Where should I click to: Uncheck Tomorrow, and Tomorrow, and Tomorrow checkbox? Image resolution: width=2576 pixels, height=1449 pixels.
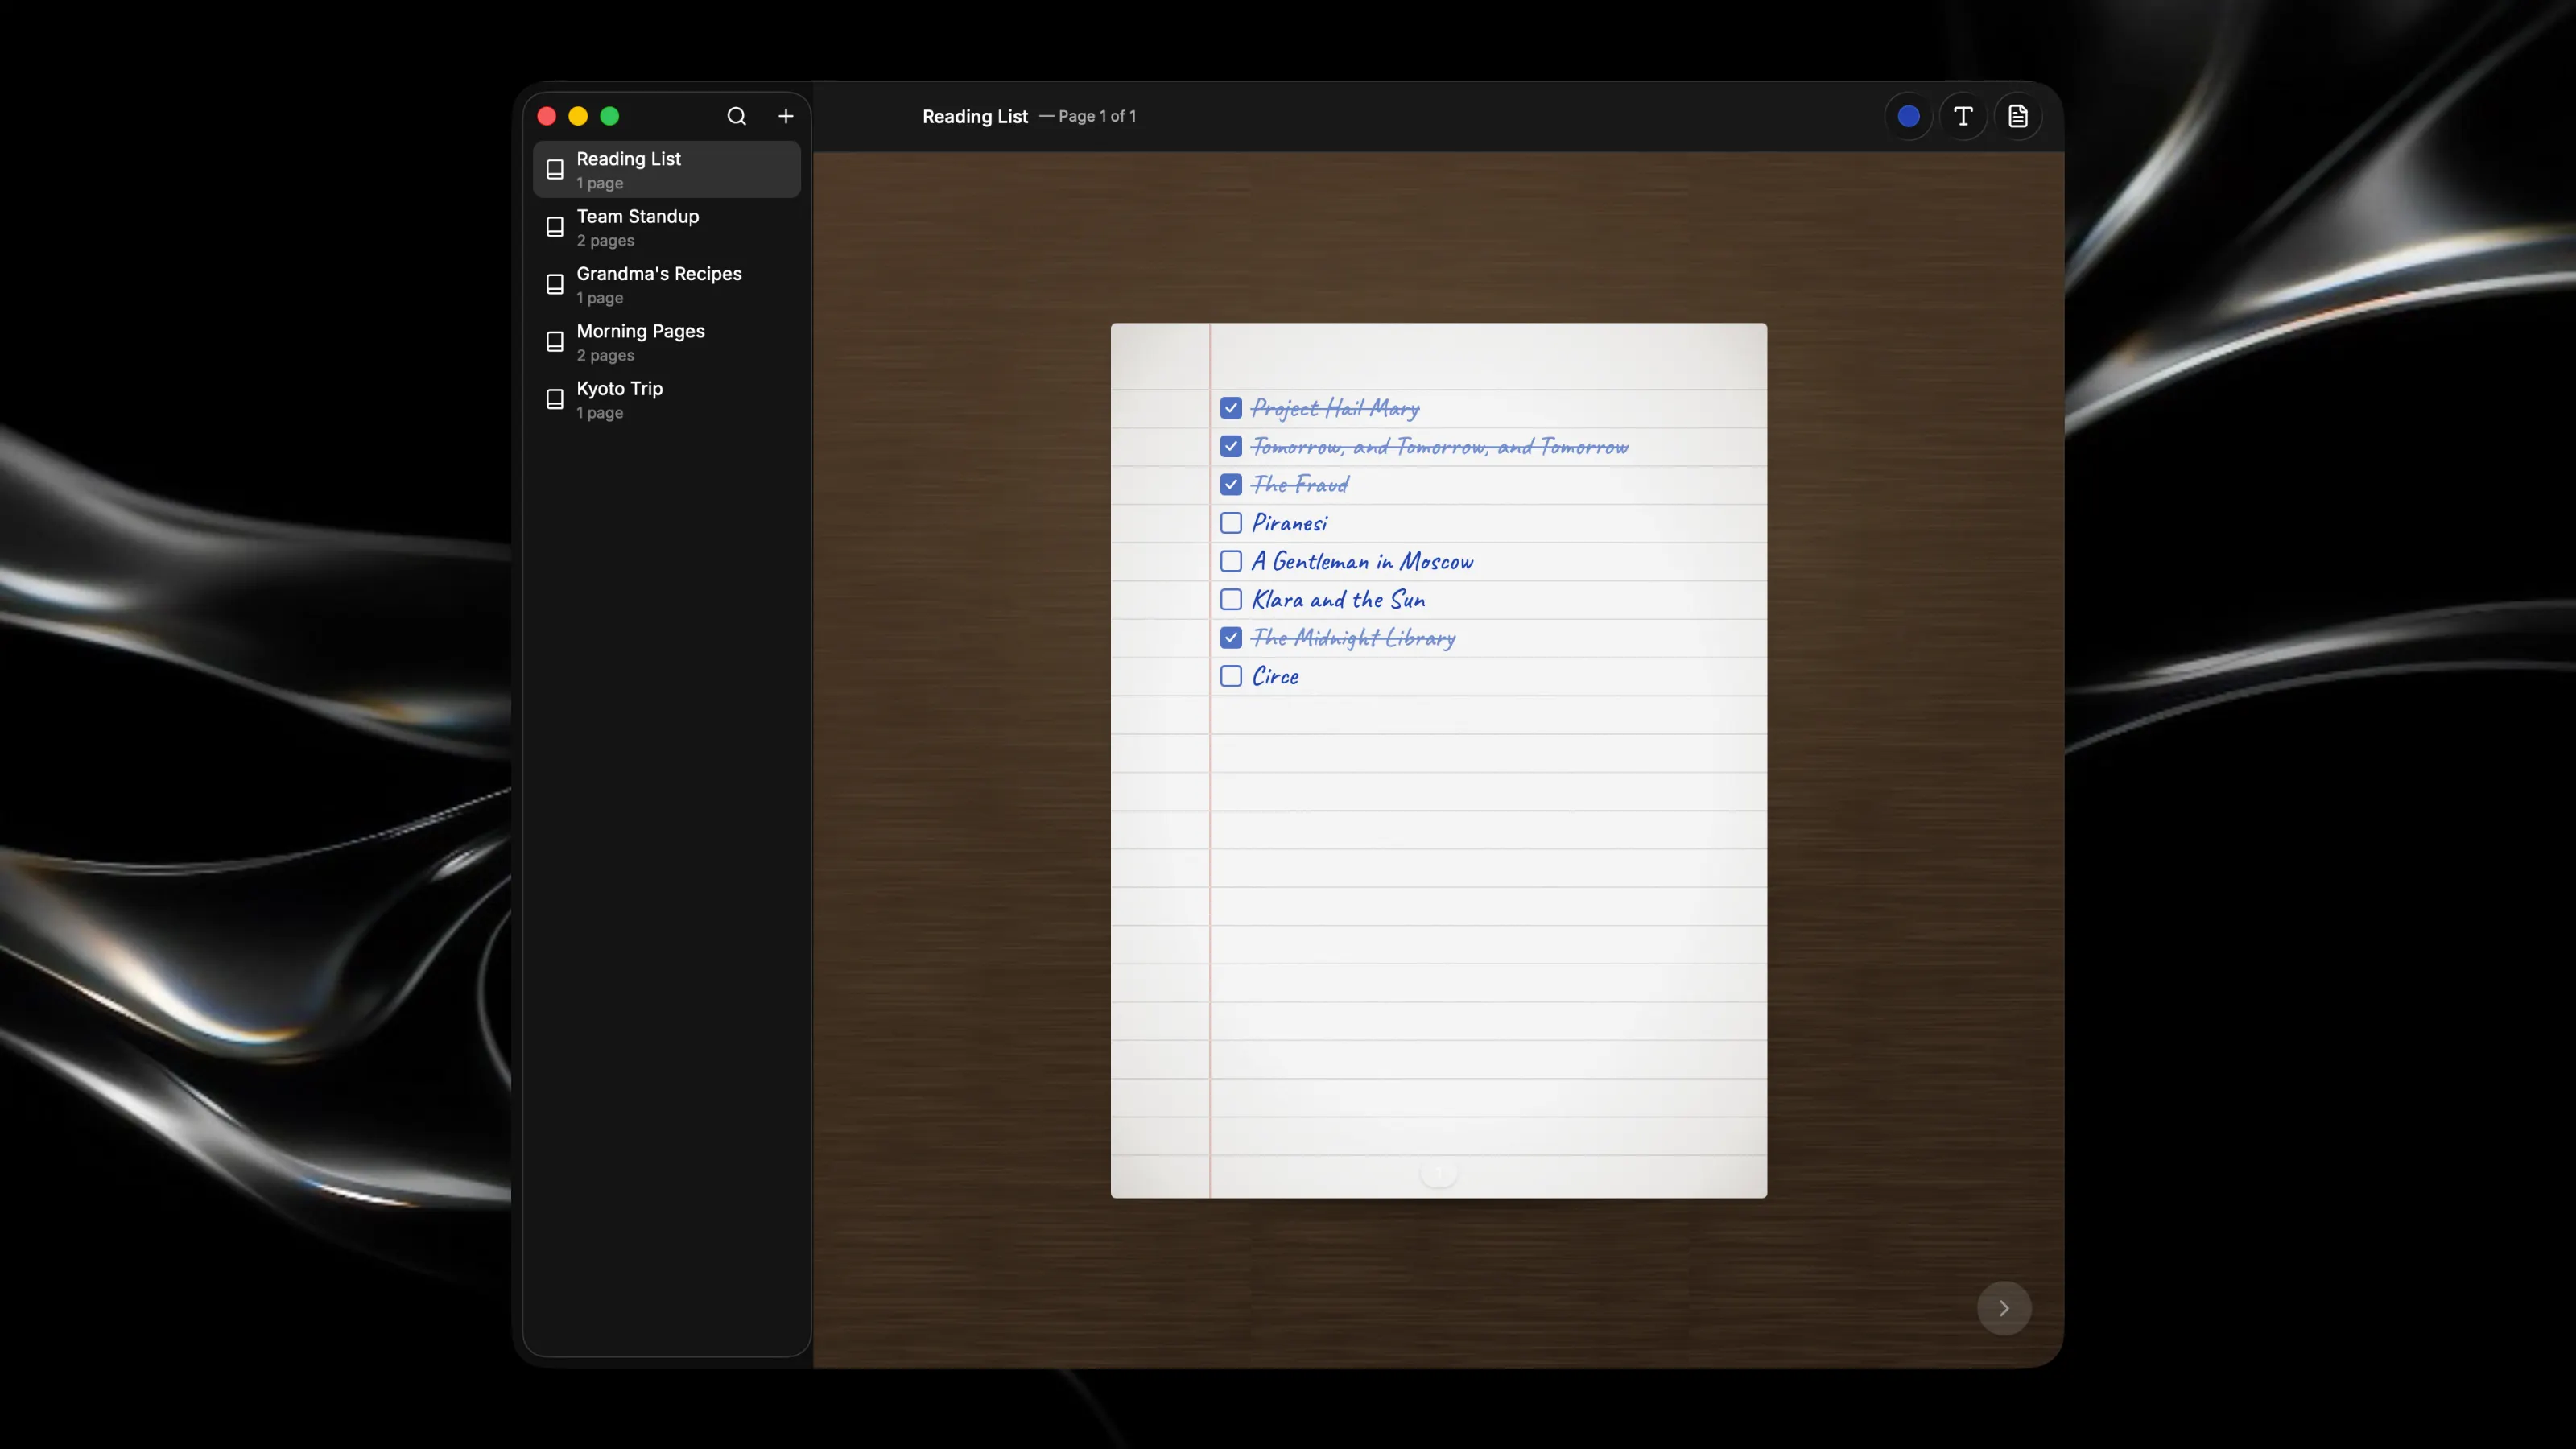tap(1231, 446)
